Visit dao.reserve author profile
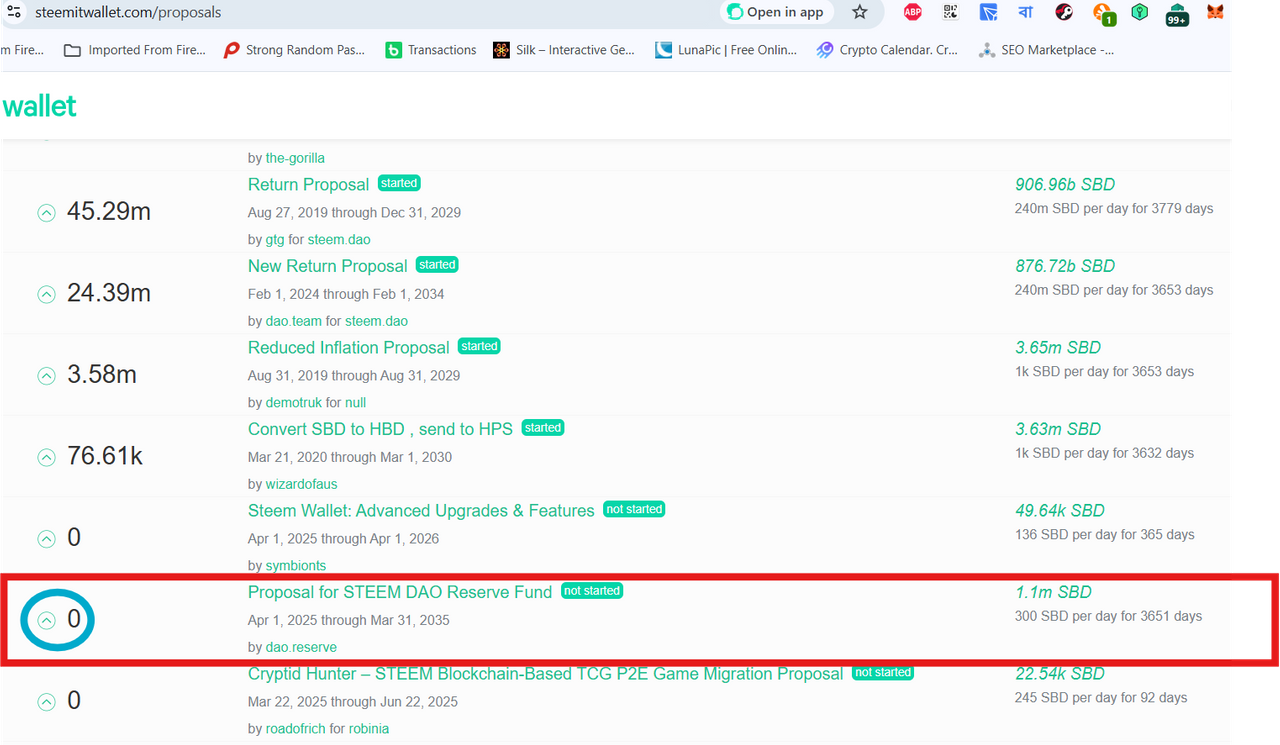Image resolution: width=1280 pixels, height=745 pixels. [301, 648]
